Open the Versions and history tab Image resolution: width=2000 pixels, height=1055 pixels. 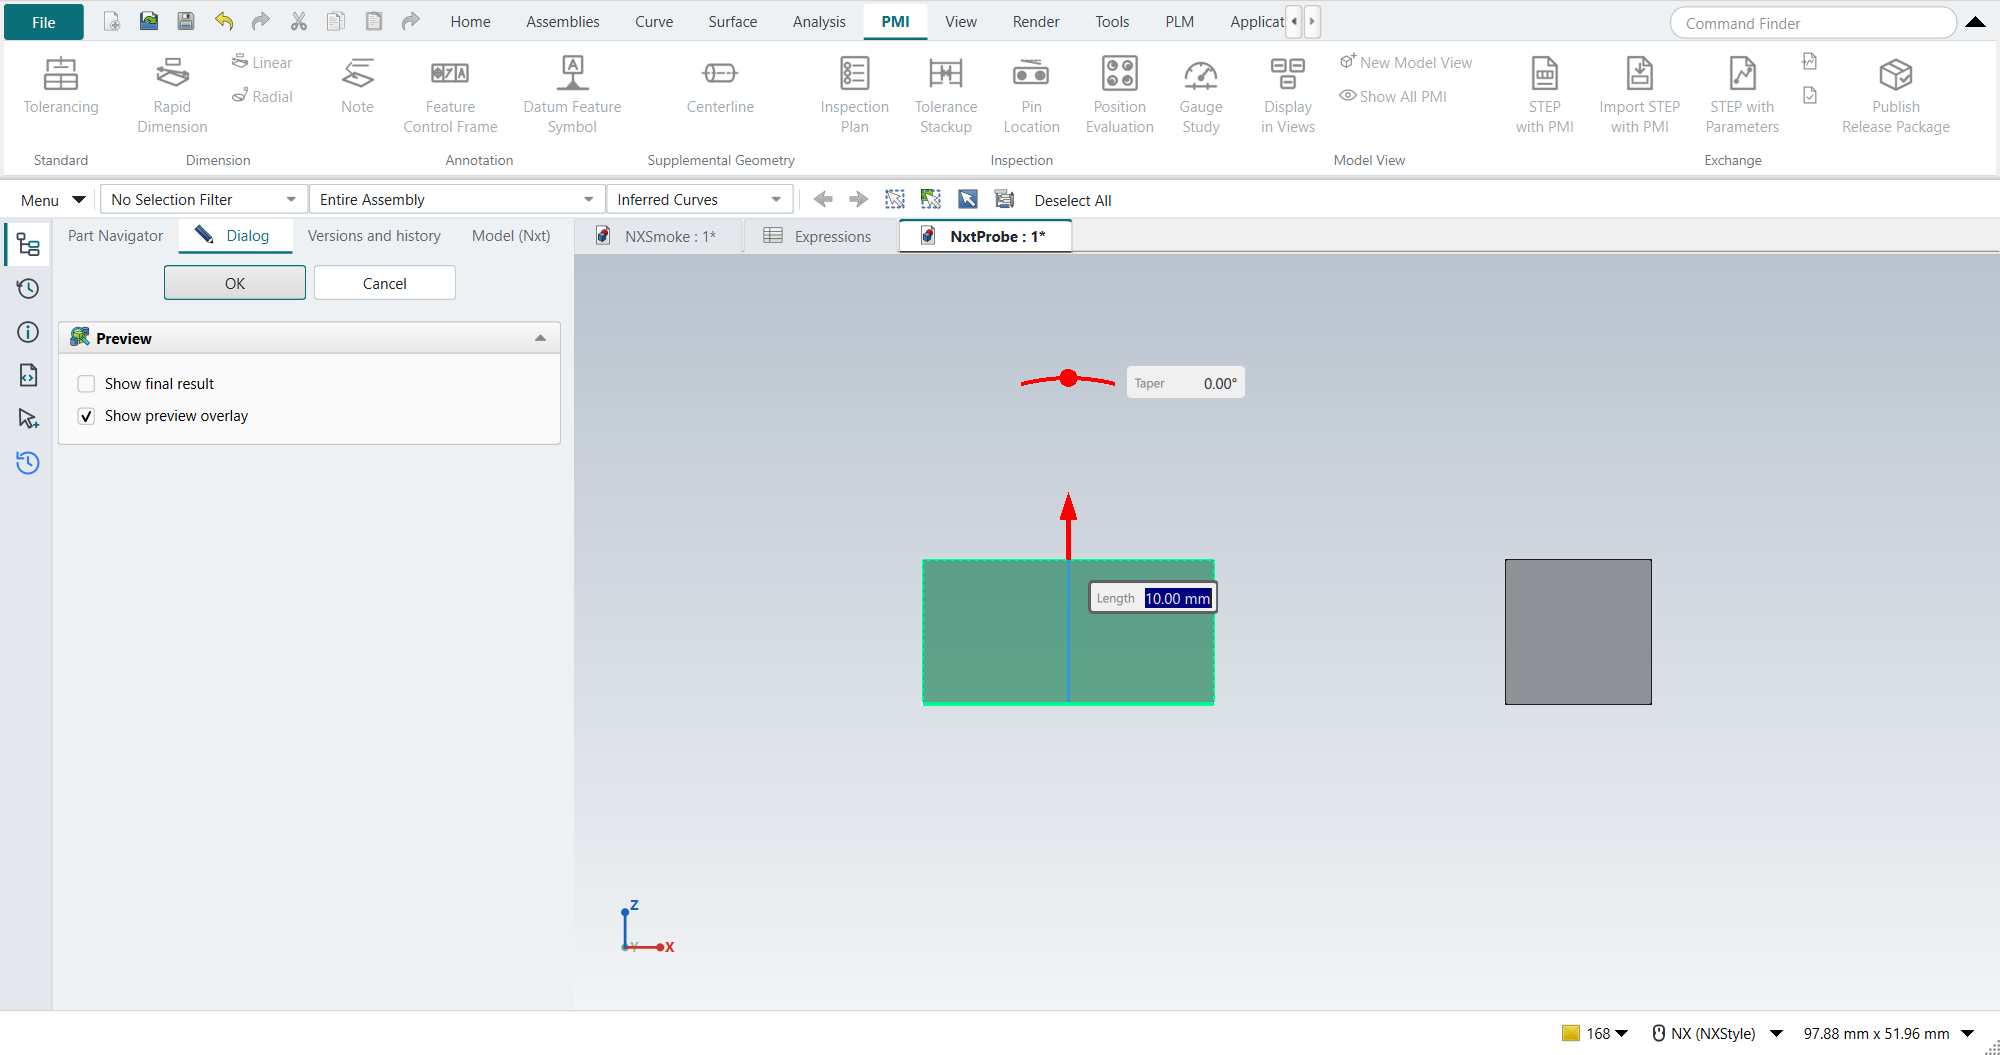click(374, 236)
